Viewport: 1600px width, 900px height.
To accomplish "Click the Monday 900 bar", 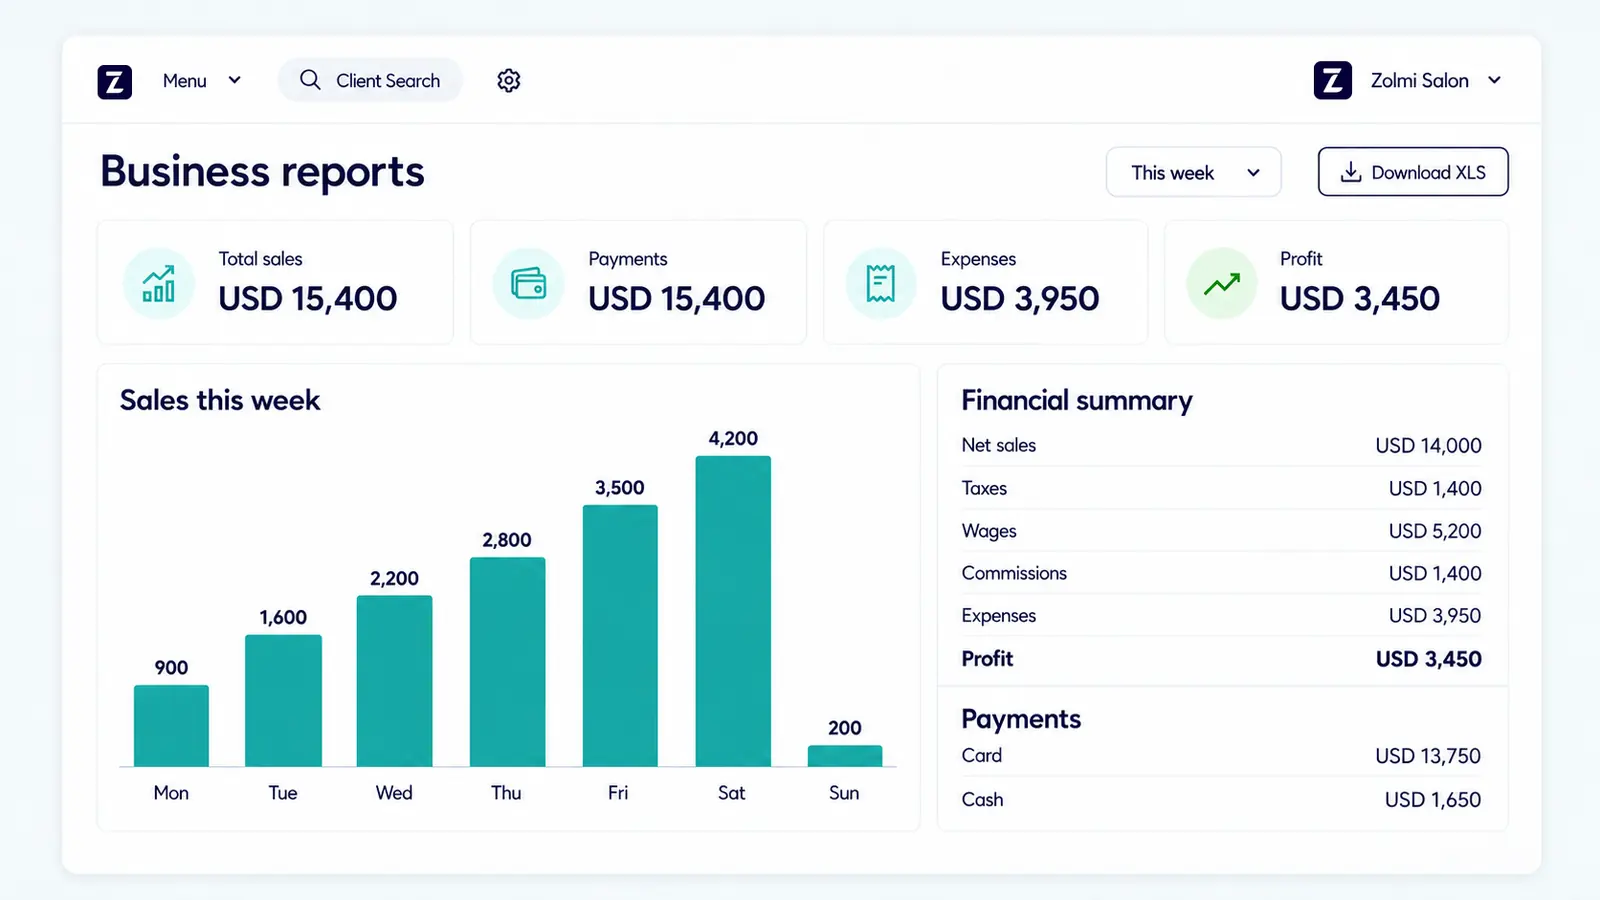I will point(171,726).
